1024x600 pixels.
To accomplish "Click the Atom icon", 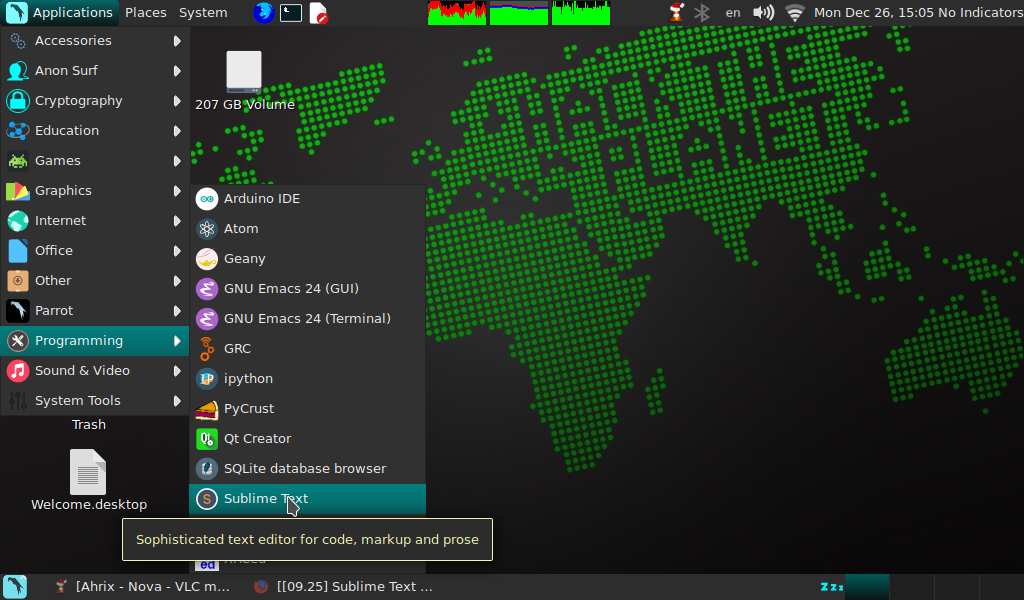I will (x=207, y=229).
